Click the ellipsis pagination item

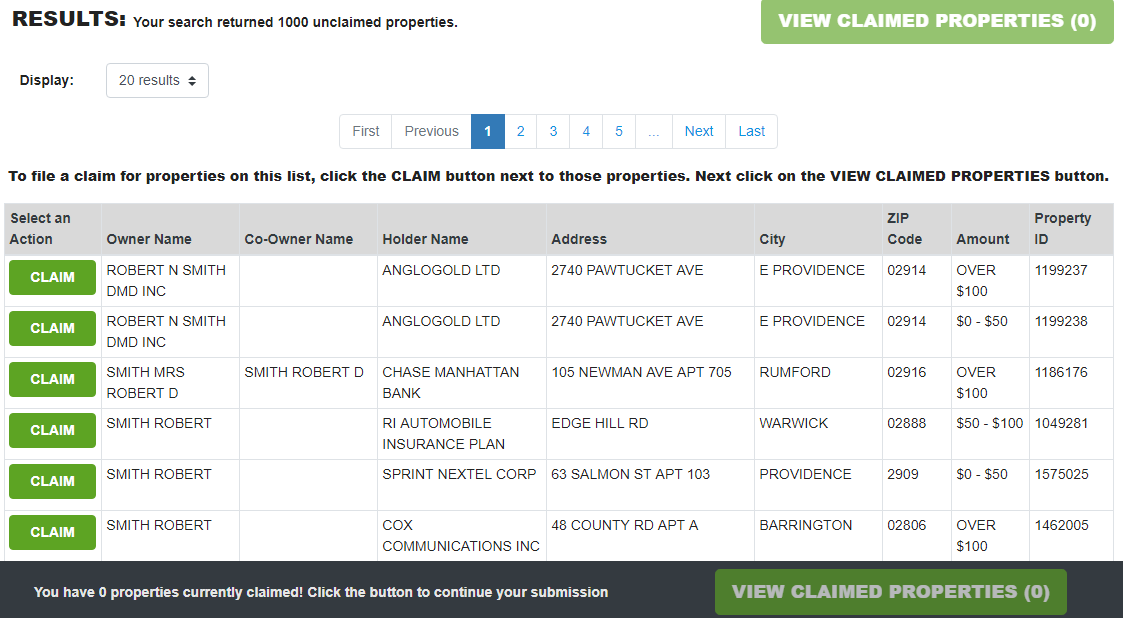click(x=653, y=131)
